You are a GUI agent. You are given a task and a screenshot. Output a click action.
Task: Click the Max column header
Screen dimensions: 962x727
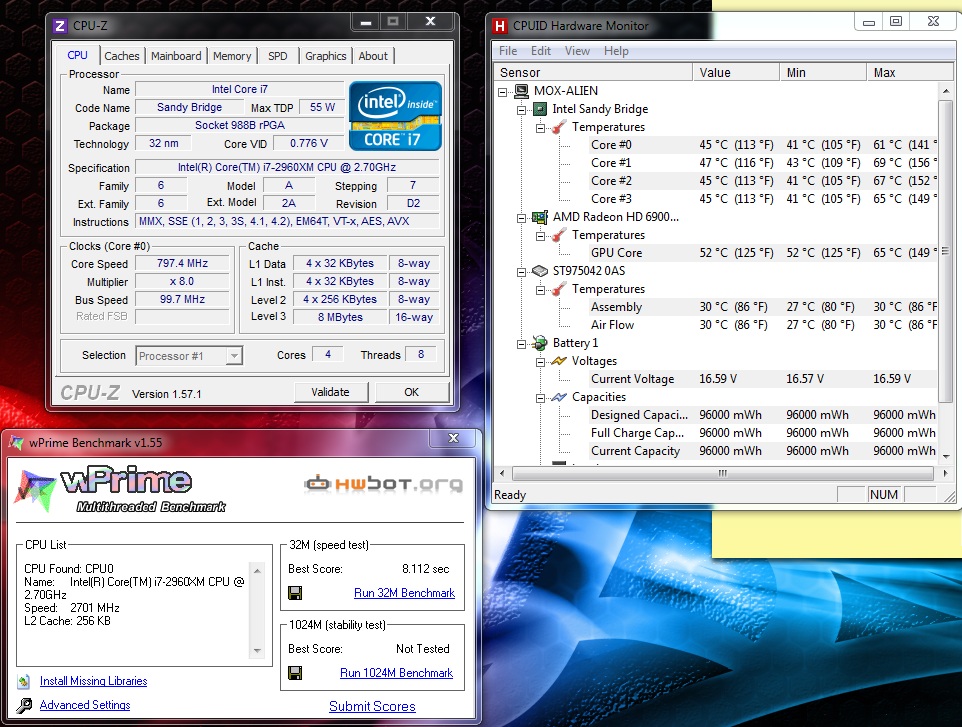pos(910,72)
